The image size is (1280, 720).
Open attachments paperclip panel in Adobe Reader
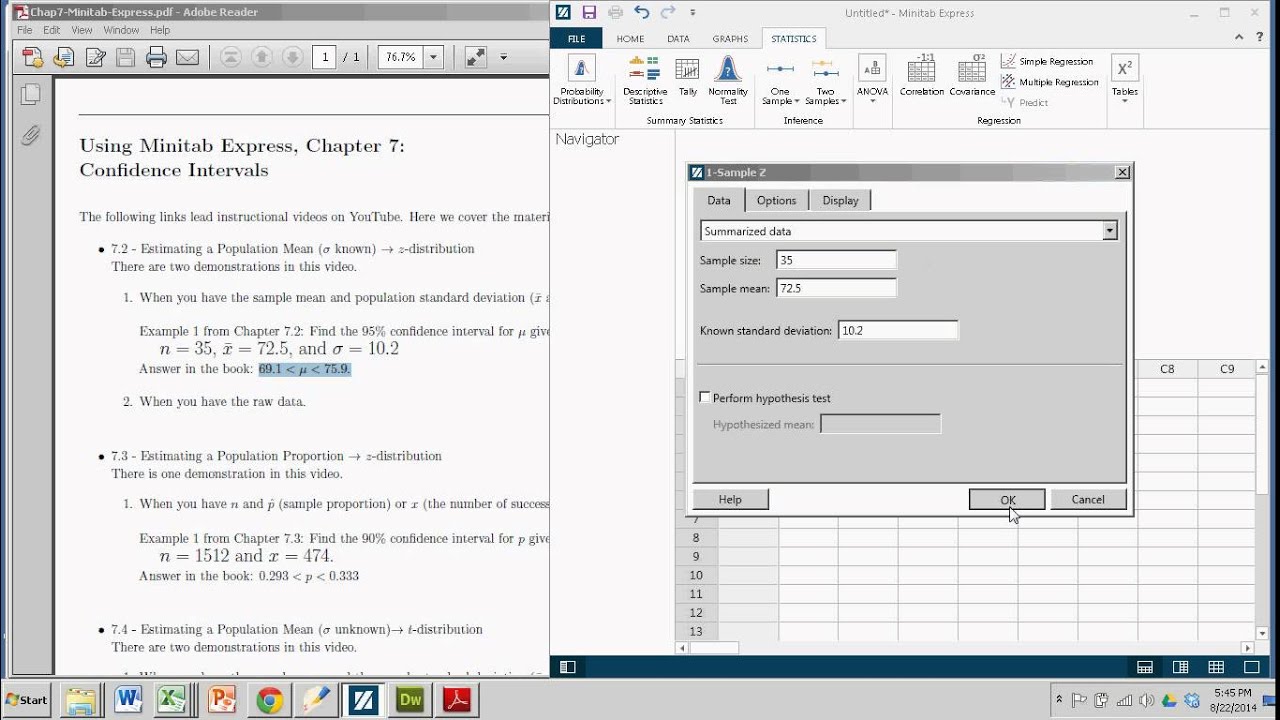31,134
